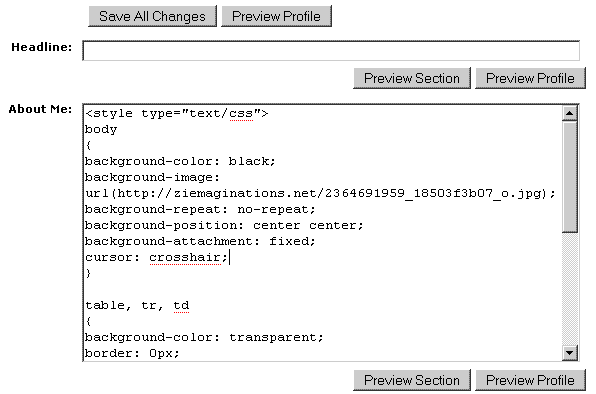Open Preview Profile next to Save All Changes
This screenshot has width=596, height=394.
276,16
